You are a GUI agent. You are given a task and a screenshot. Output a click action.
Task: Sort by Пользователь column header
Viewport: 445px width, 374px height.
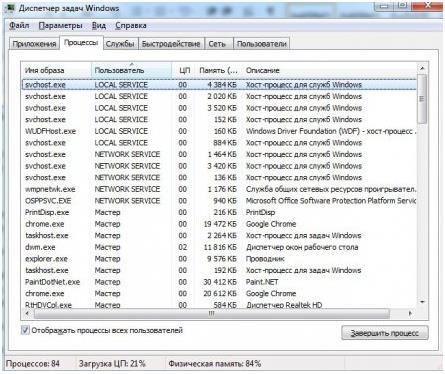coord(131,70)
